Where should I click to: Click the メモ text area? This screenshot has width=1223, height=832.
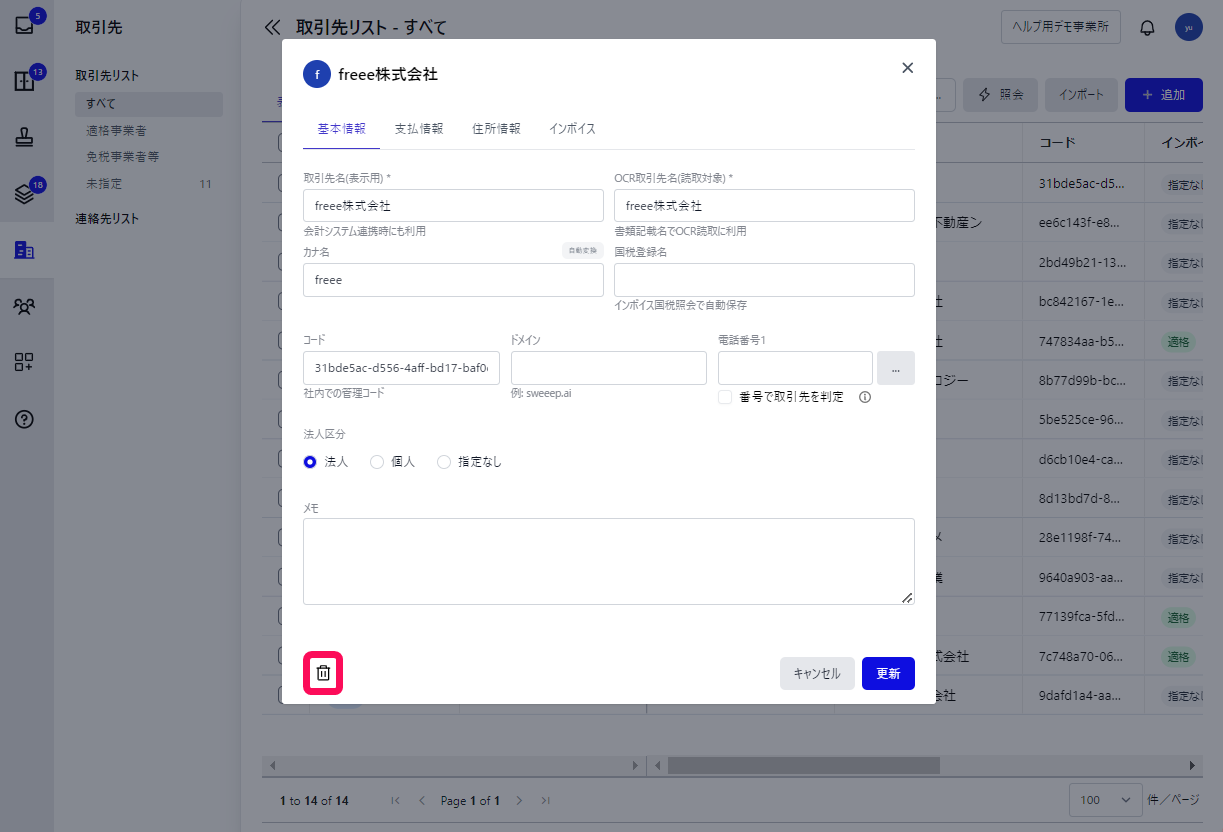(x=608, y=561)
